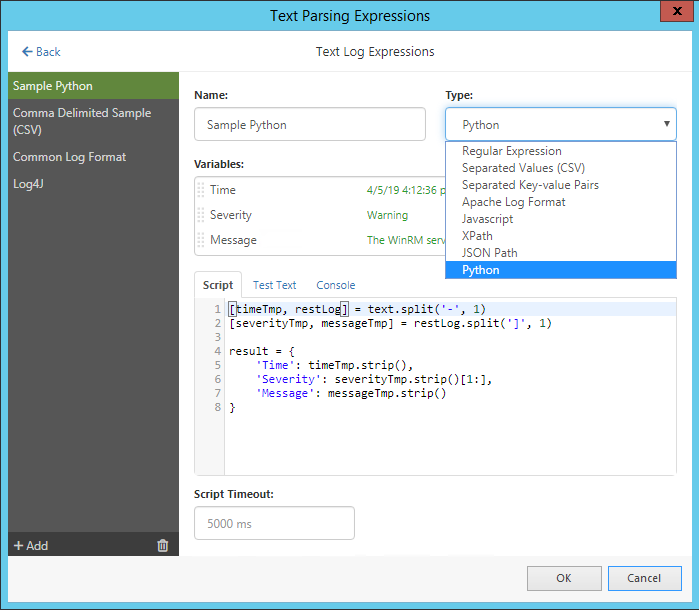
Task: Click the plus Add button
Action: point(31,545)
